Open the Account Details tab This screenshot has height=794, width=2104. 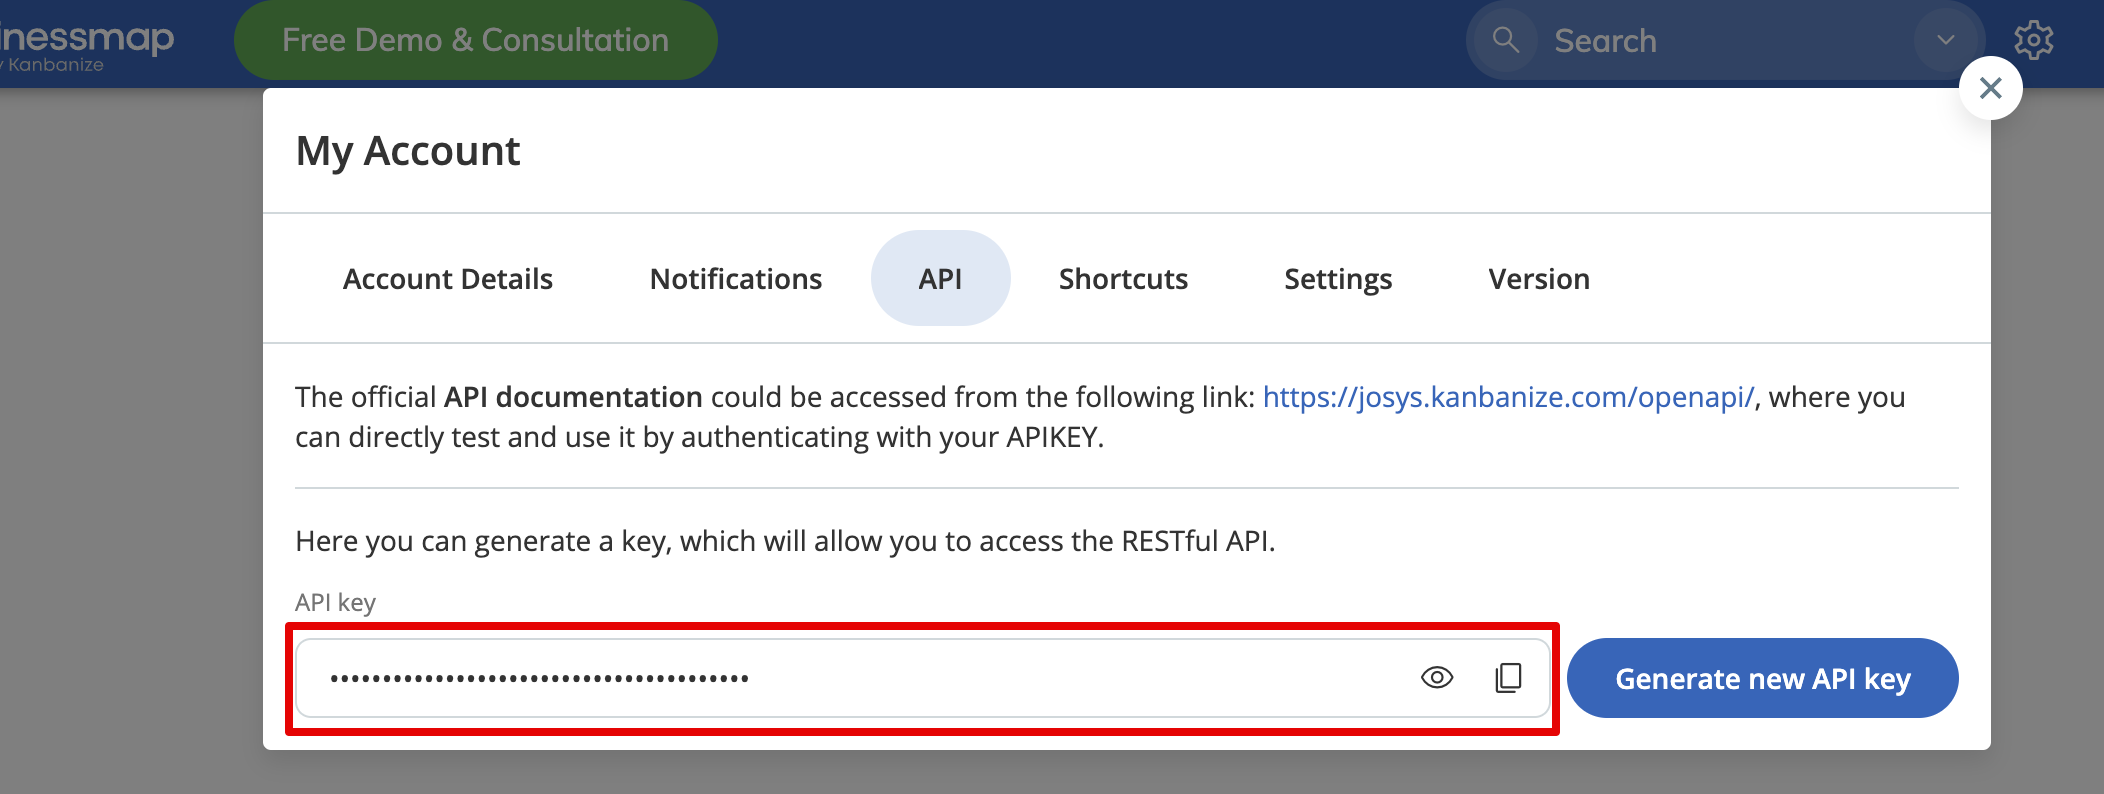[447, 279]
